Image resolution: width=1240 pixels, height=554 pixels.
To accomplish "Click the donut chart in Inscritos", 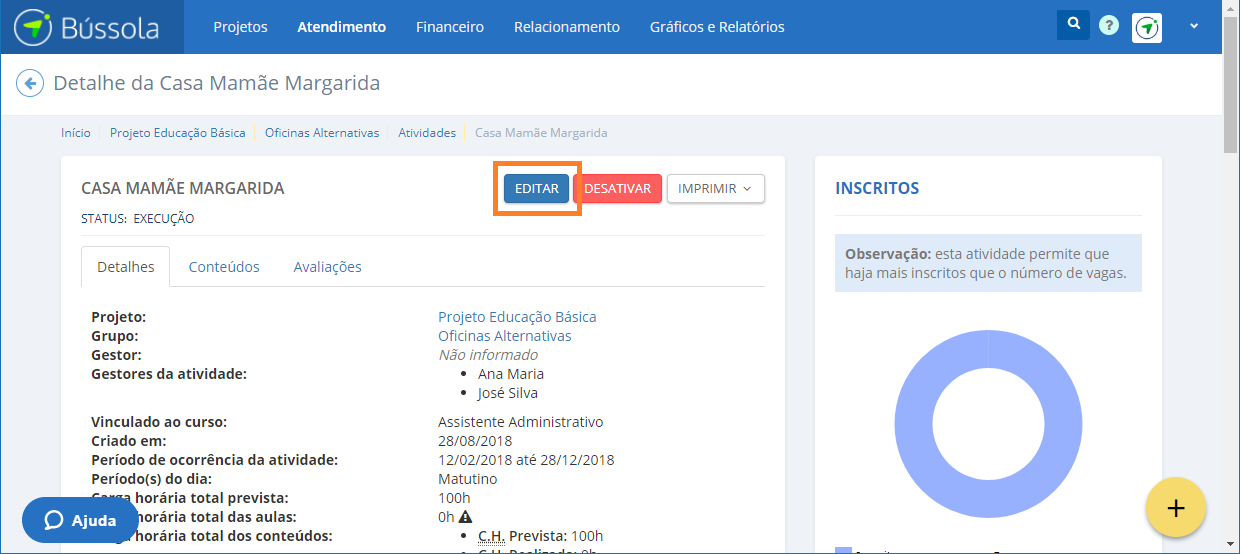I will (988, 425).
